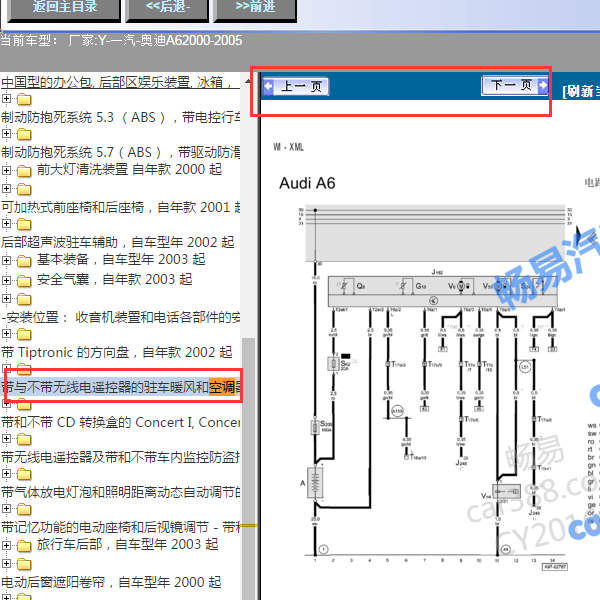Click the folder icon beside 基本装备
This screenshot has width=600, height=600.
coord(24,261)
